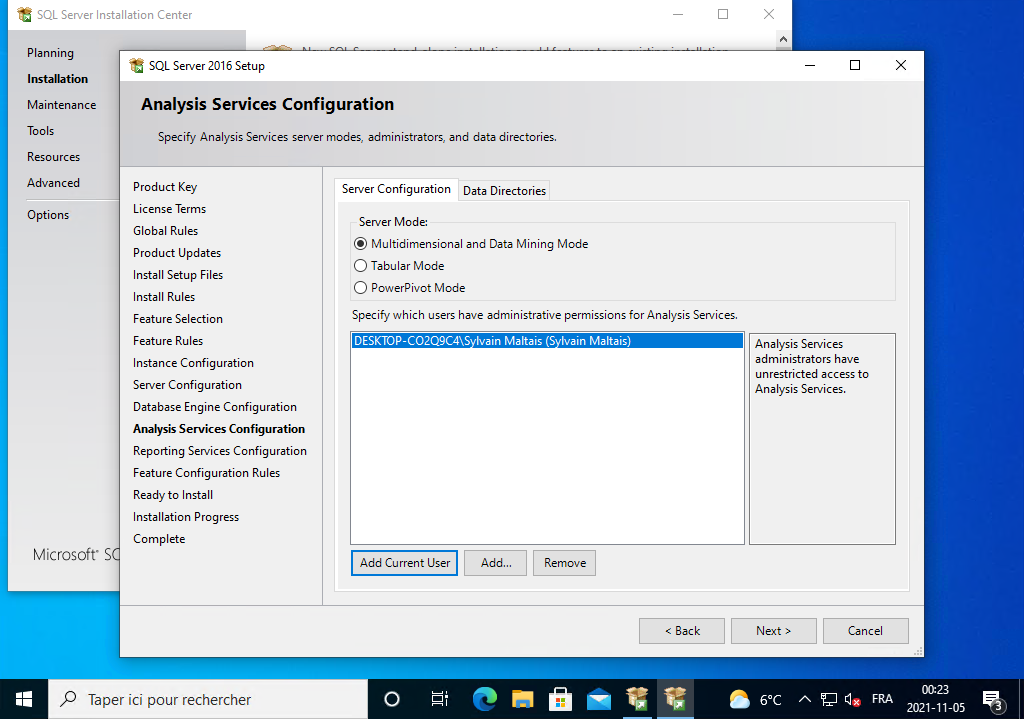This screenshot has width=1024, height=719.
Task: Switch to the Data Directories tab
Action: pos(504,191)
